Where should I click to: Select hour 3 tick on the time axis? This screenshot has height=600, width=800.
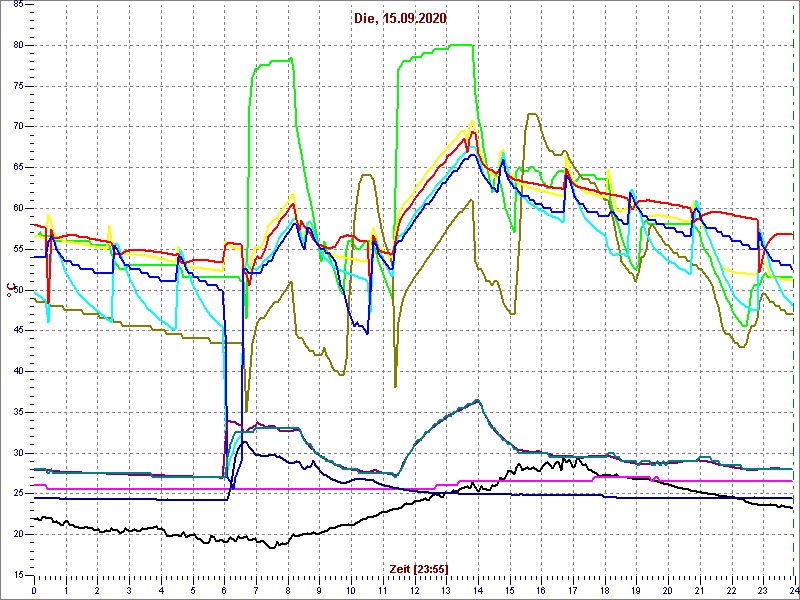129,590
